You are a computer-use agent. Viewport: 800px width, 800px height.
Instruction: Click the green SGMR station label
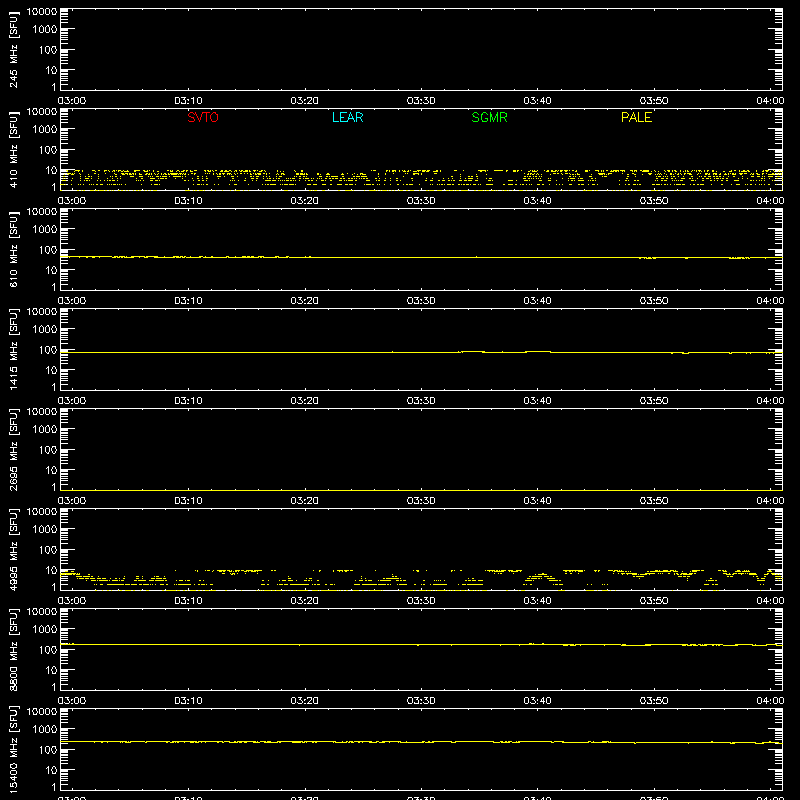tap(489, 117)
